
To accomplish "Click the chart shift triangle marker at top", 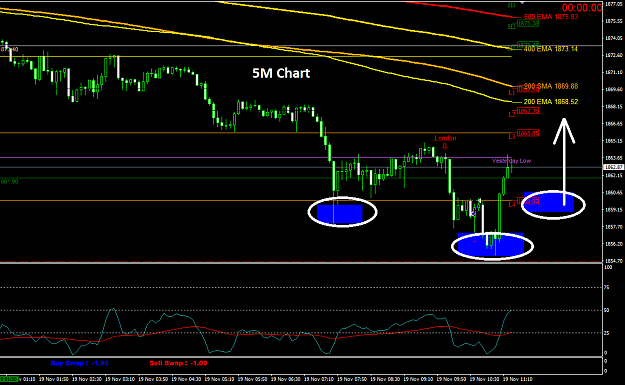I will click(x=522, y=3).
